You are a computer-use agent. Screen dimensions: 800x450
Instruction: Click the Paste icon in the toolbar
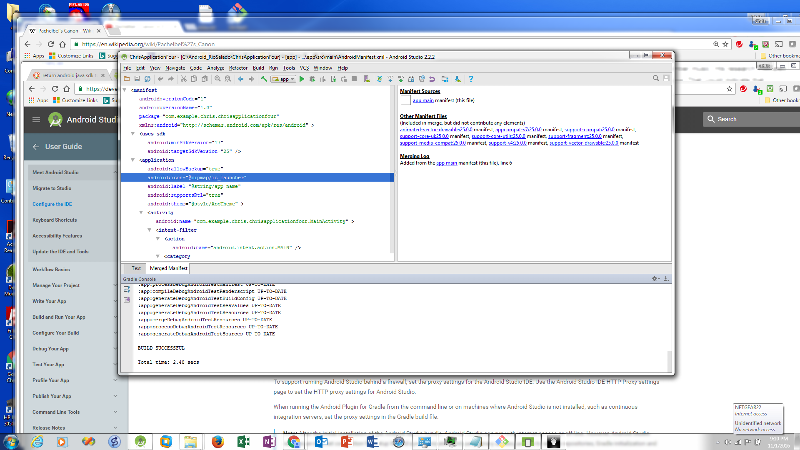[x=205, y=79]
